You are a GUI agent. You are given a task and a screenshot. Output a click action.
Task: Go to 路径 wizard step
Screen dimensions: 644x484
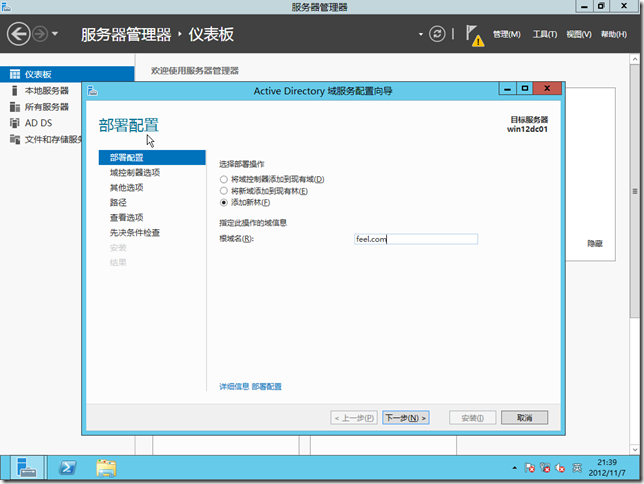point(118,203)
